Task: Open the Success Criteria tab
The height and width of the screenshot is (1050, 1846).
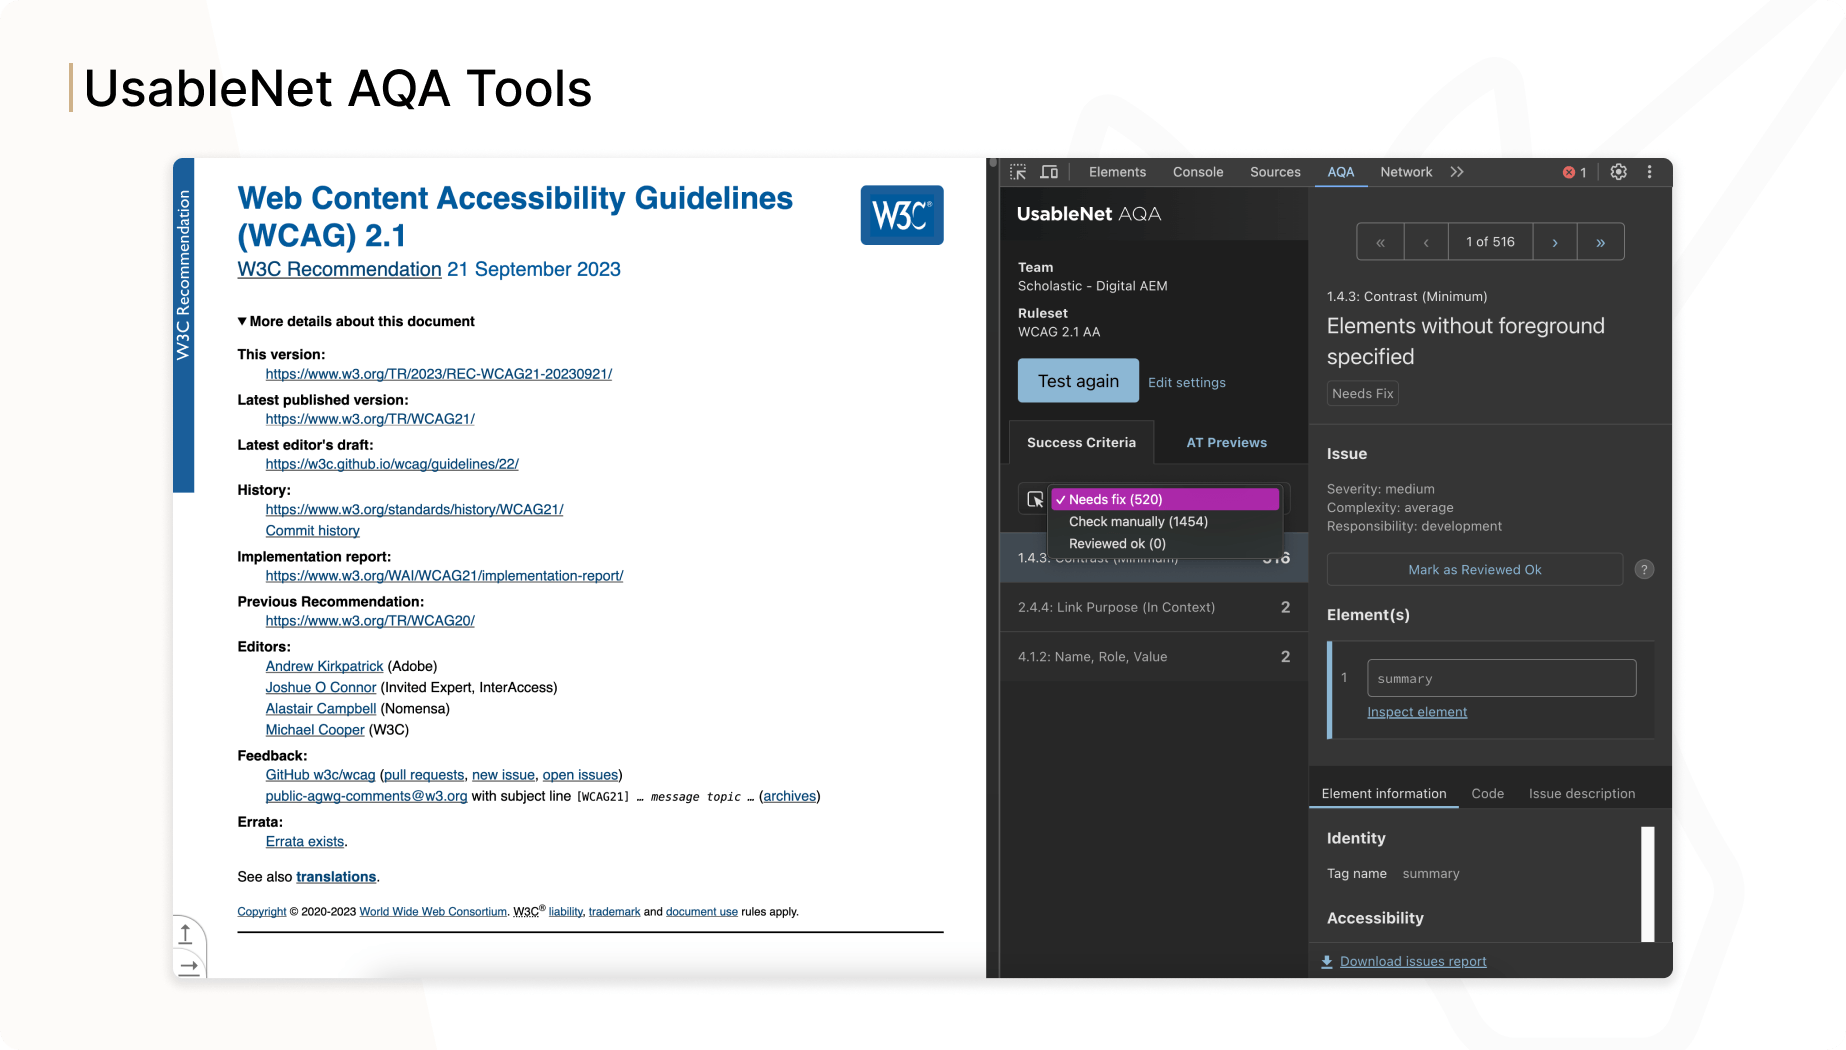Action: tap(1081, 442)
